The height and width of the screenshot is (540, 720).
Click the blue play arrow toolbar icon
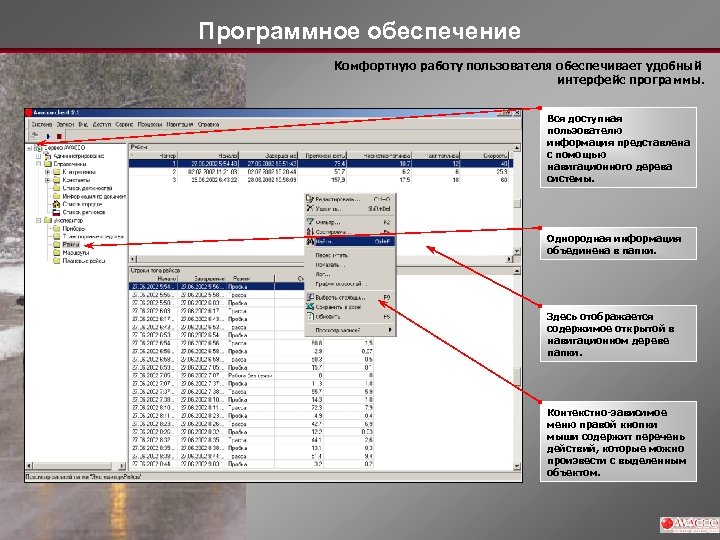tap(48, 136)
